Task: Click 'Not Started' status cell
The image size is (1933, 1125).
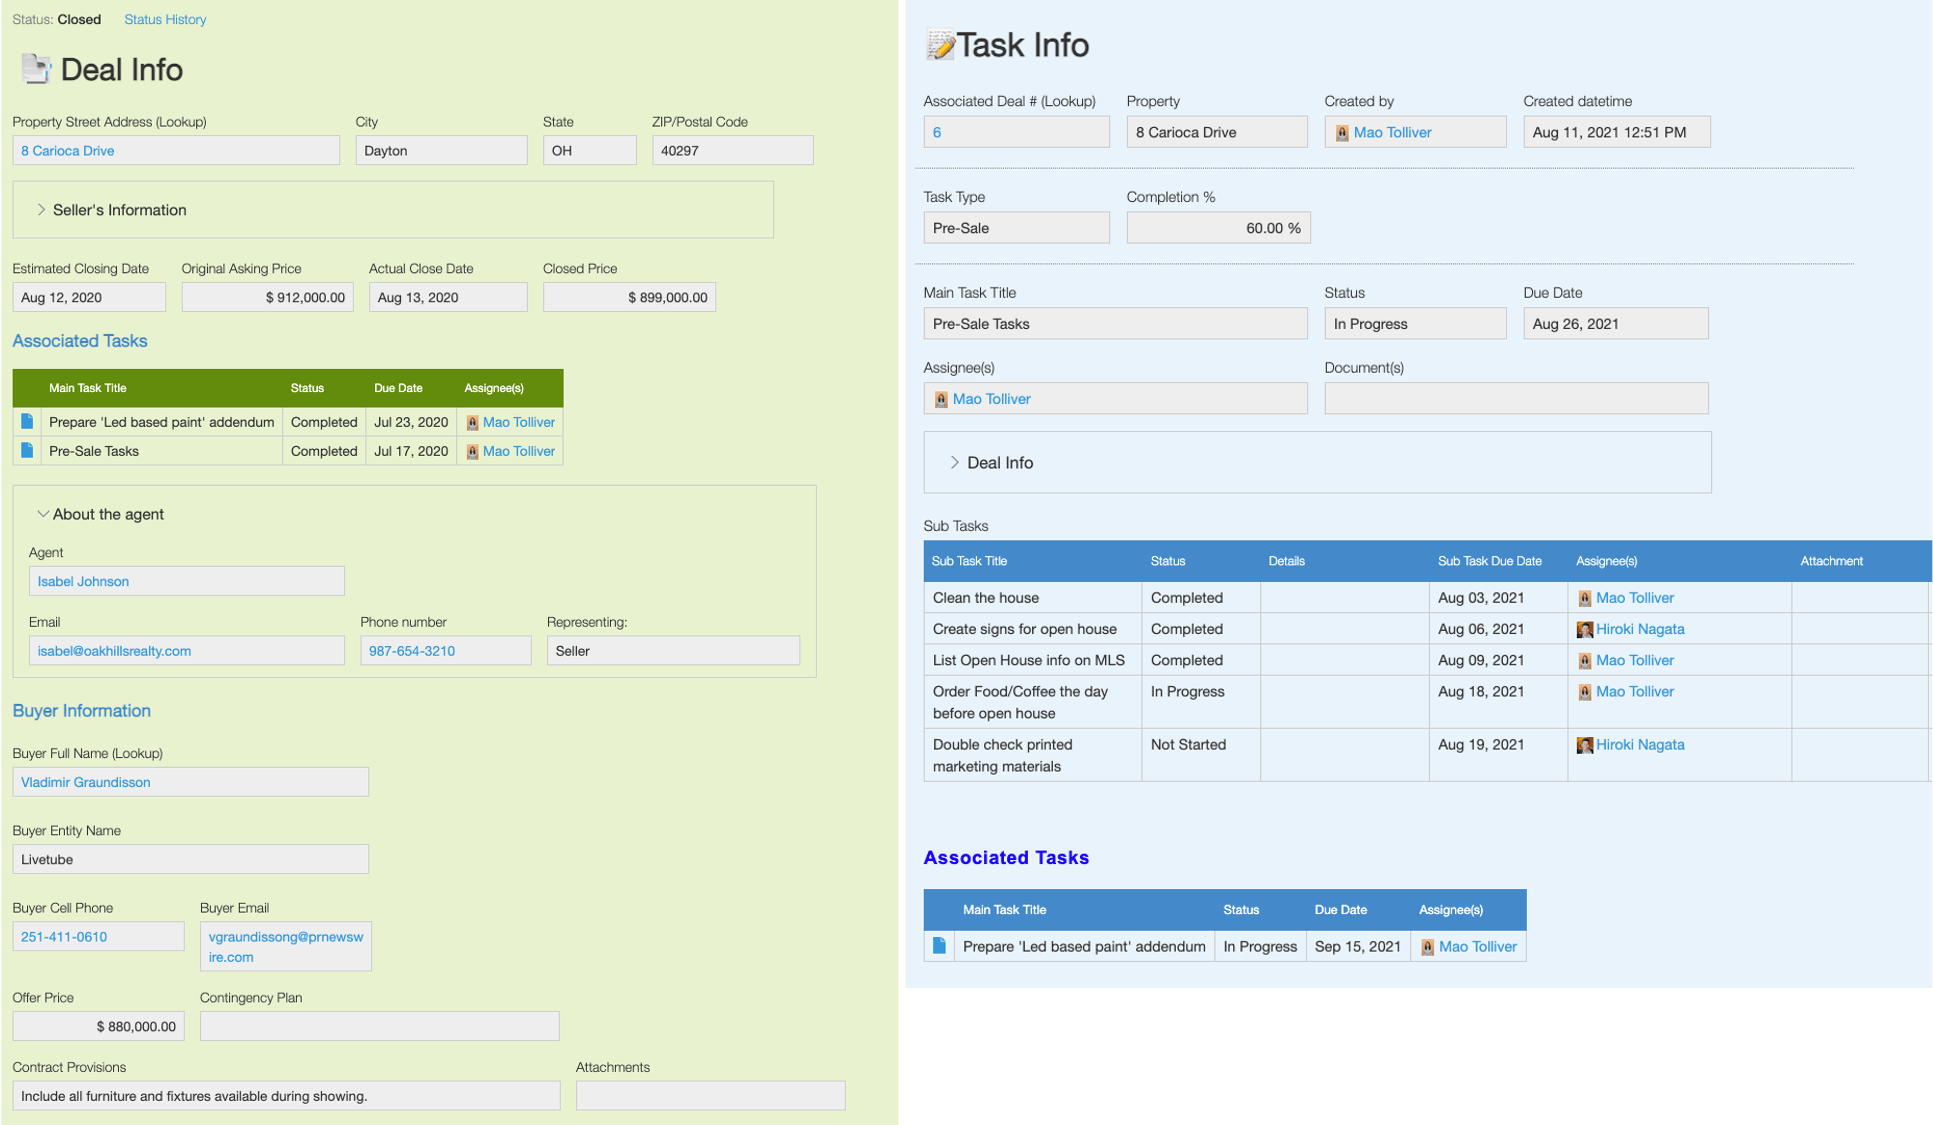Action: (1201, 755)
